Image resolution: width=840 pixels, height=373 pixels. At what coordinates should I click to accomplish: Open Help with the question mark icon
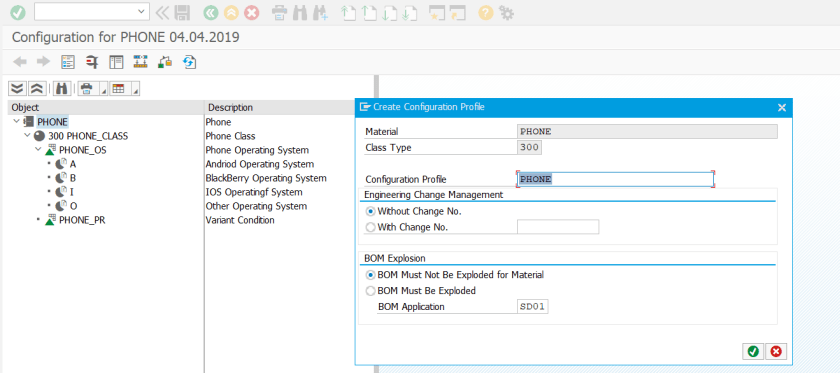485,12
